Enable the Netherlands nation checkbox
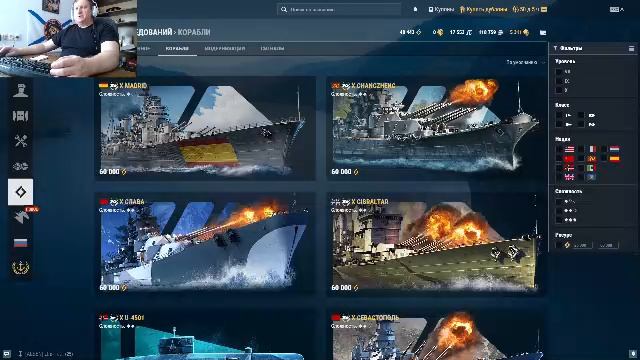 [x=603, y=149]
